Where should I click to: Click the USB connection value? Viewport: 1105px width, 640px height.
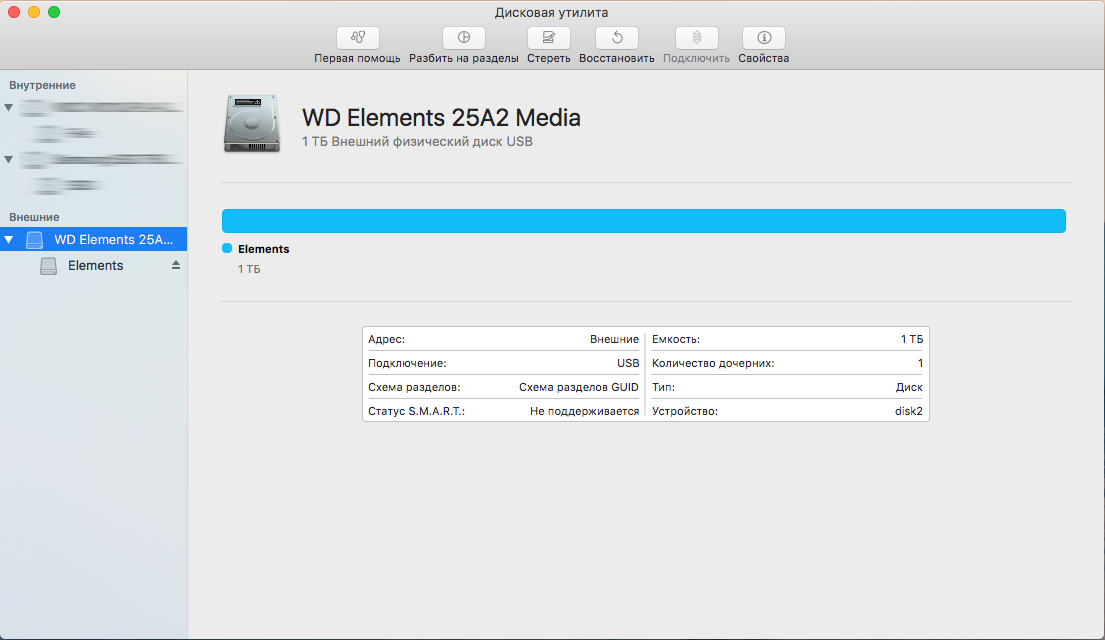pos(628,363)
